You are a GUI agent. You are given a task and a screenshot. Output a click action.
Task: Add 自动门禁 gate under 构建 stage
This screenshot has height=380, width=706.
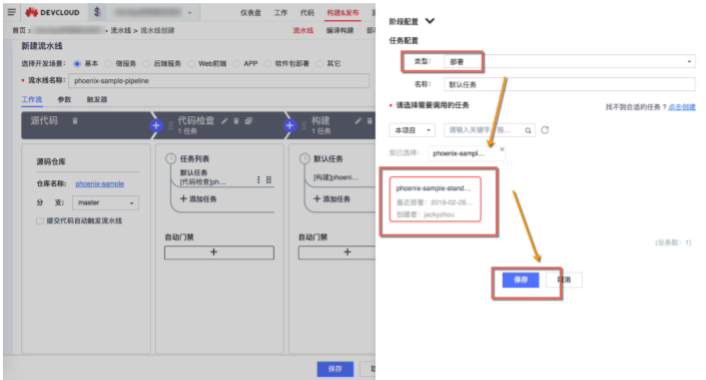tap(337, 252)
